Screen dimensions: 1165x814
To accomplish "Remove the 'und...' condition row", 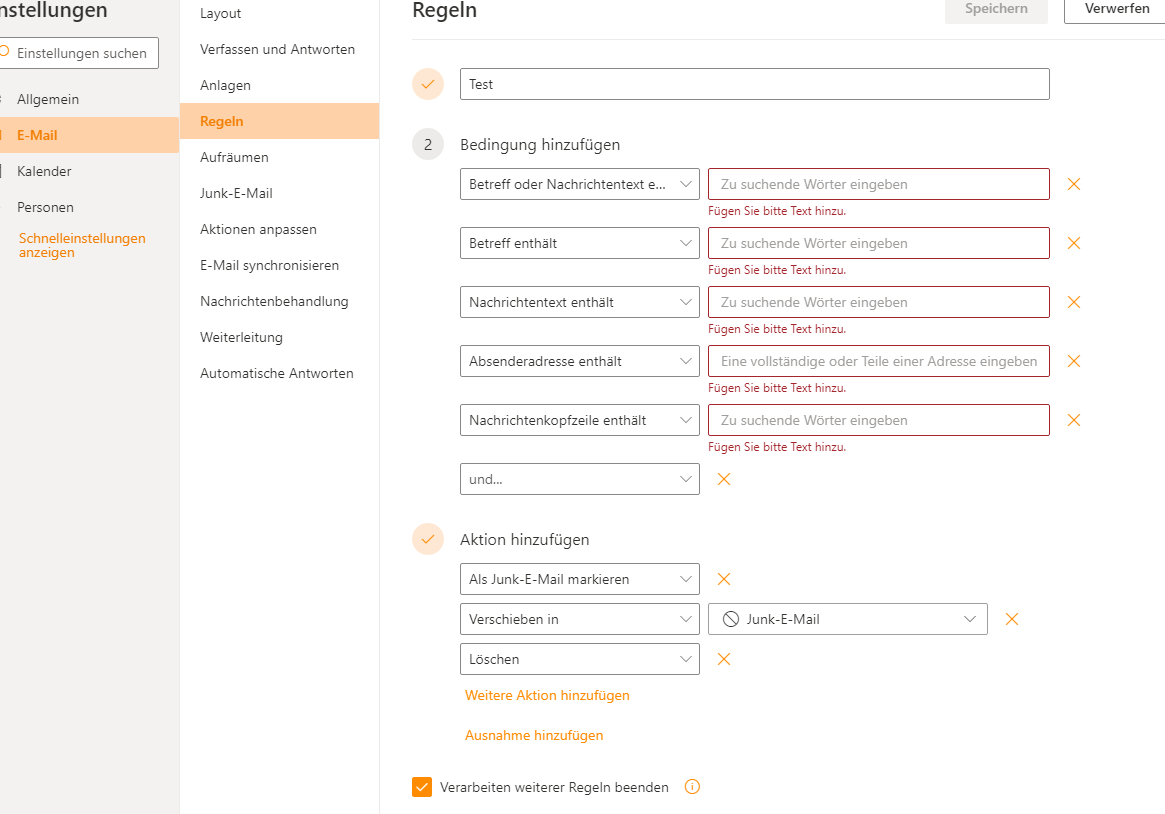I will 724,479.
